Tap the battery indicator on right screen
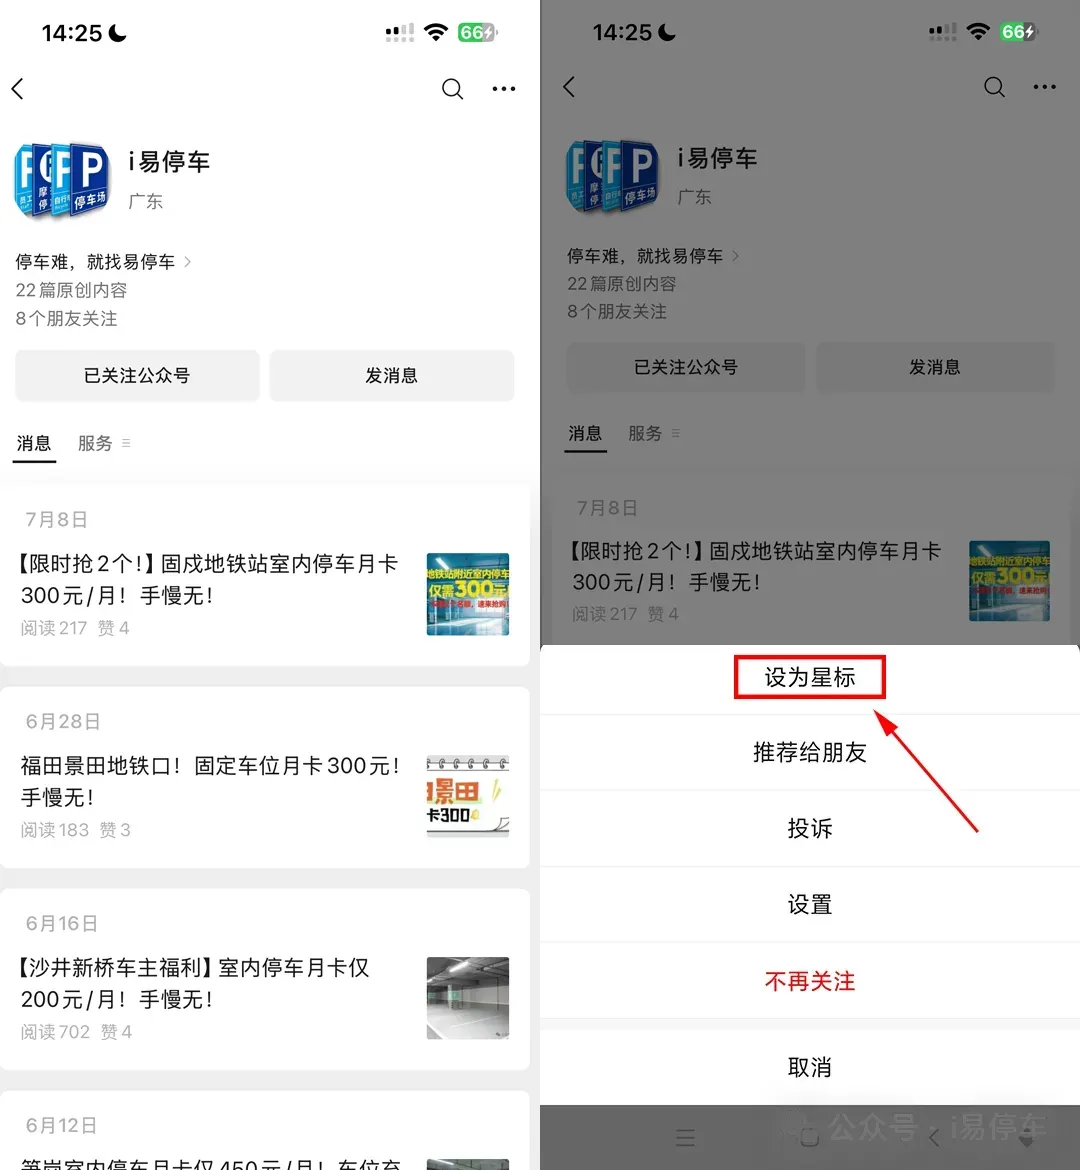1080x1170 pixels. [1019, 31]
